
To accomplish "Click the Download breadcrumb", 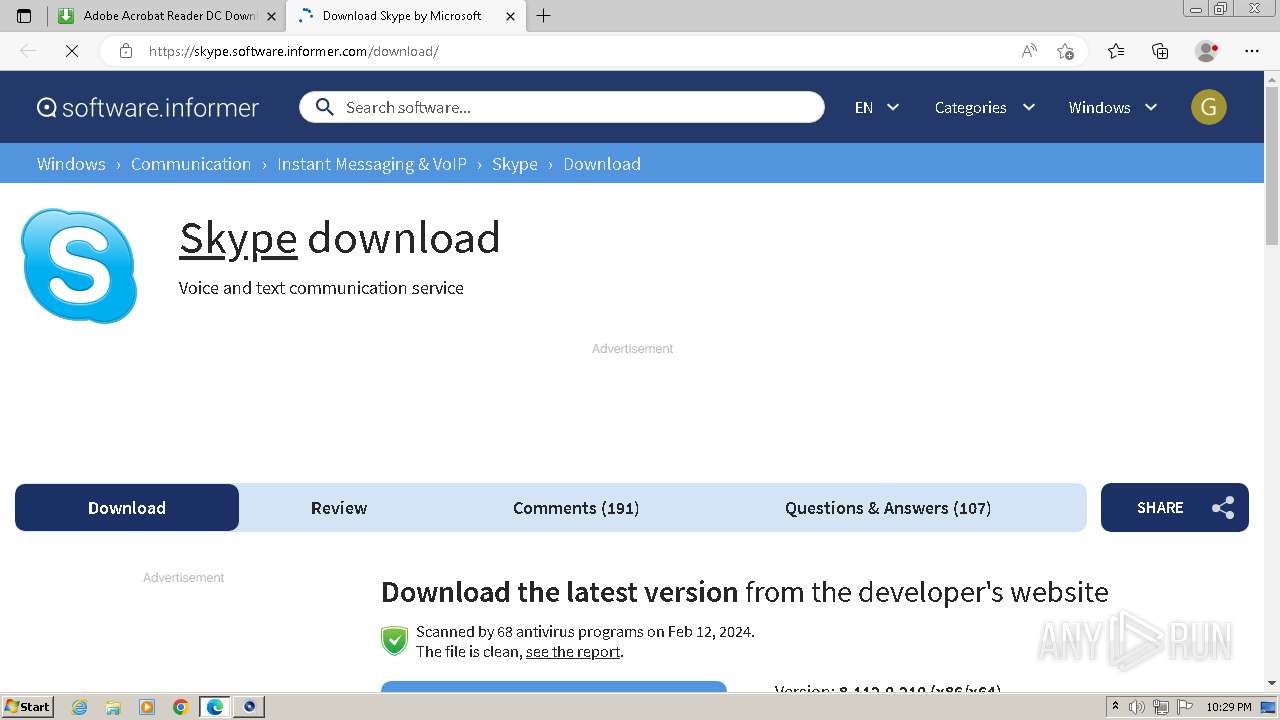I will 602,164.
